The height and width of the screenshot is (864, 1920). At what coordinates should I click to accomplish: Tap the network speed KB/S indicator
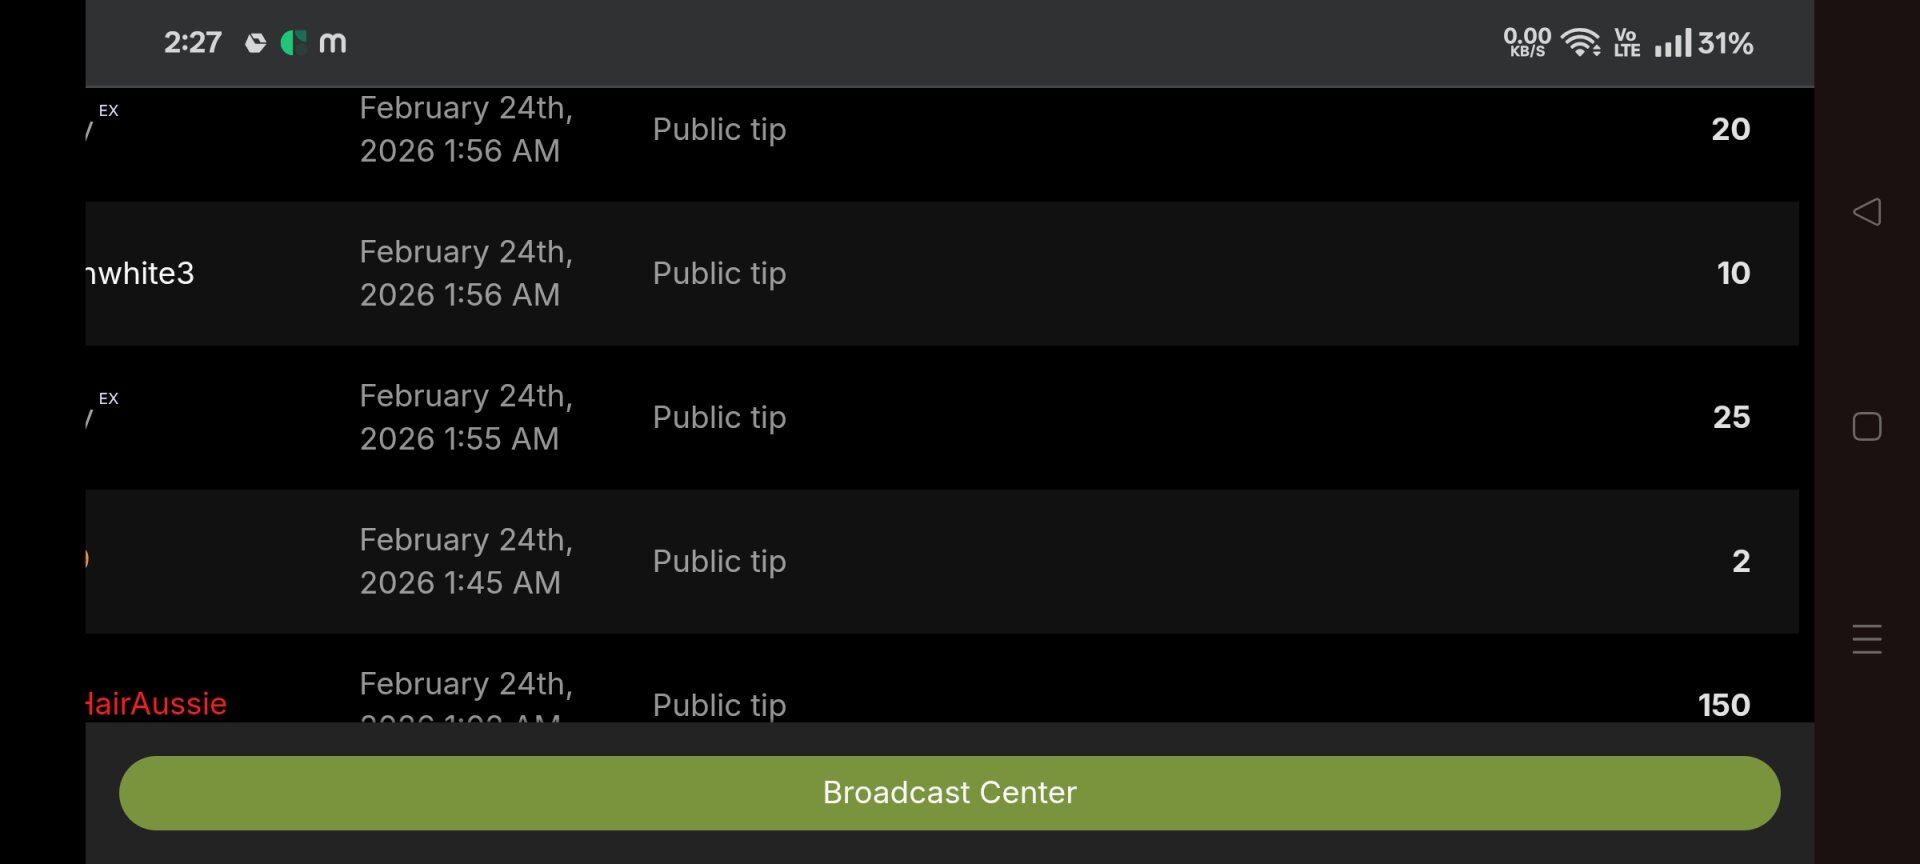click(x=1527, y=43)
